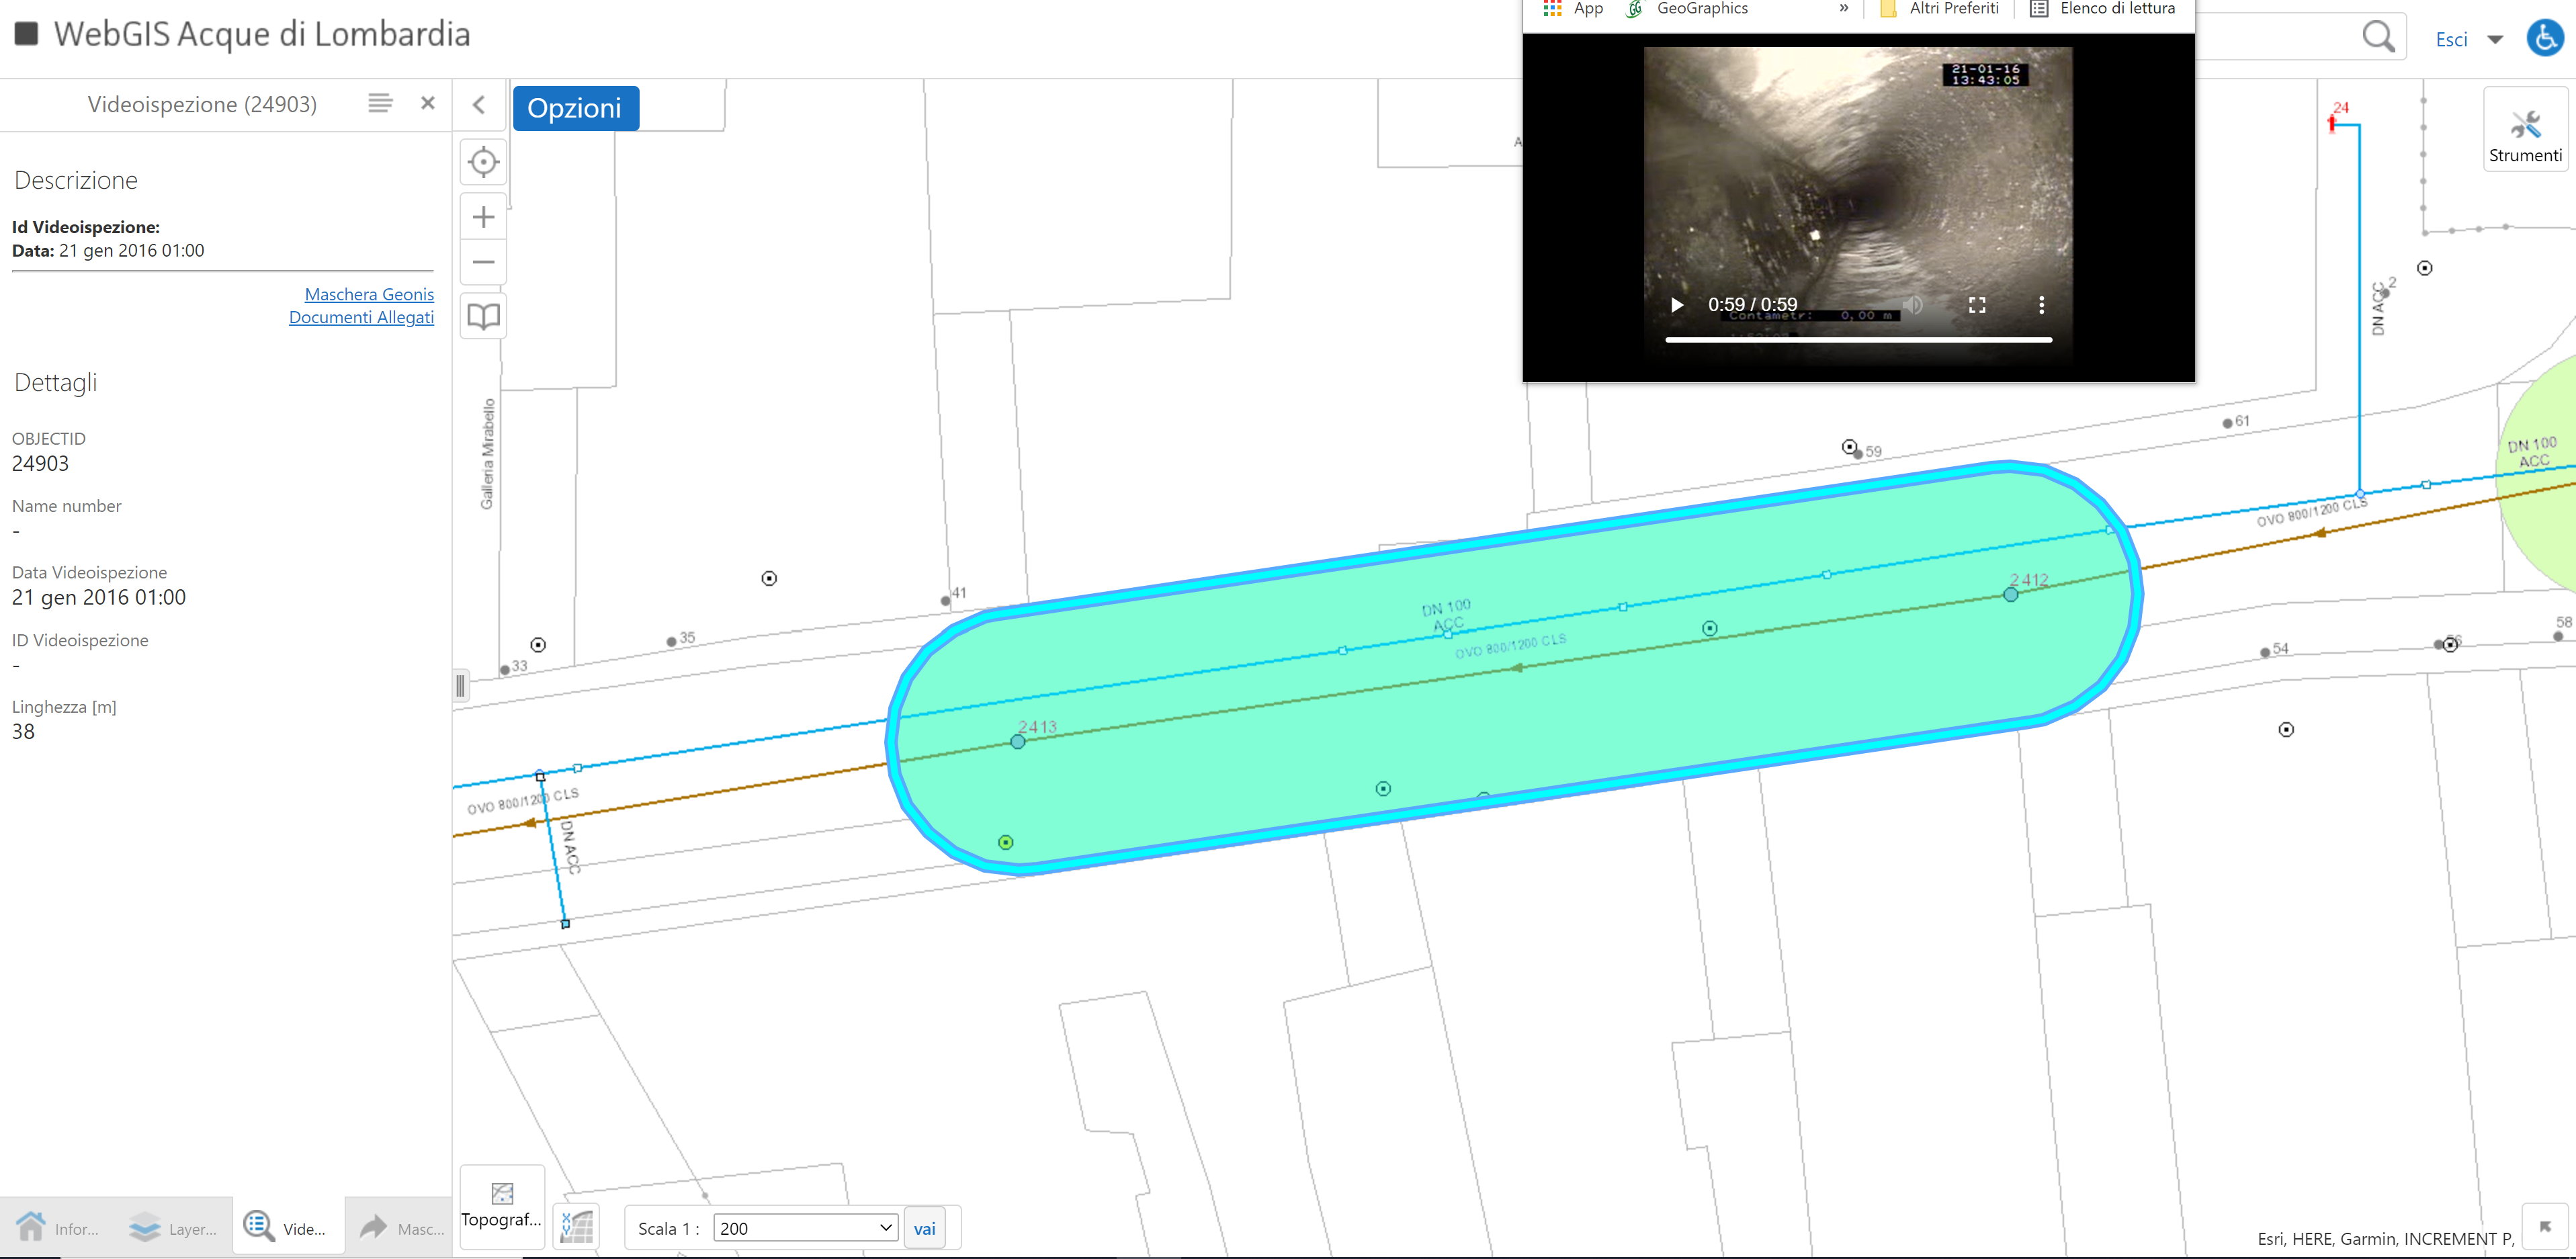
Task: Click the red marker labeled 24
Action: coord(2333,123)
